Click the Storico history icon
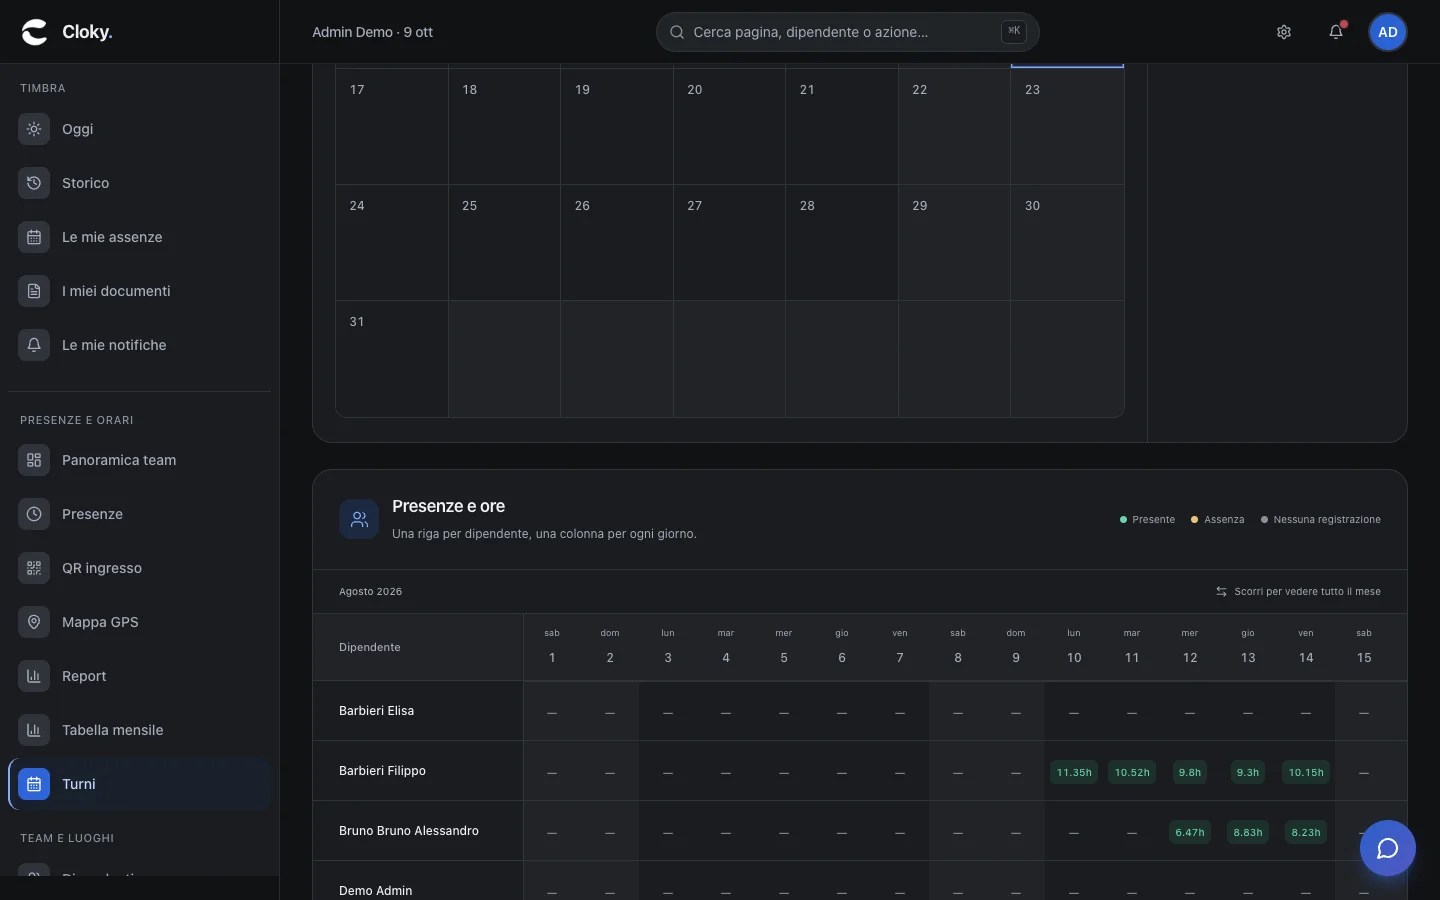Viewport: 1440px width, 900px height. pyautogui.click(x=34, y=183)
